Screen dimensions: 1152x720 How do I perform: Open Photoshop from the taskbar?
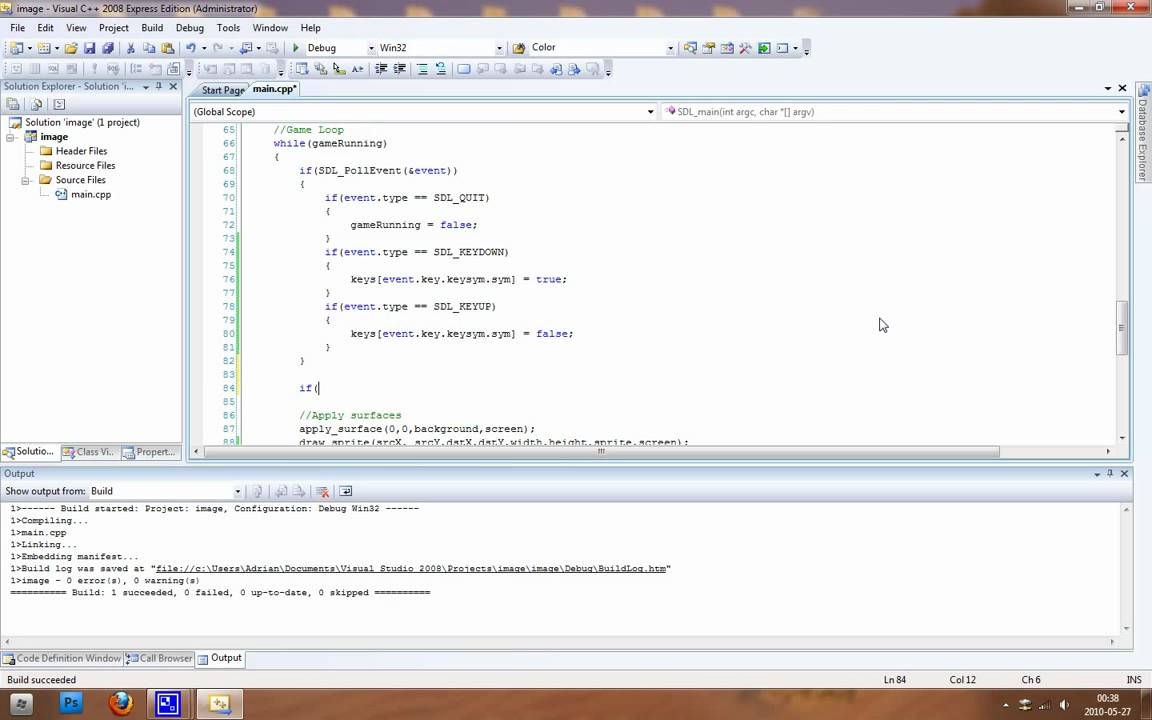pos(71,703)
